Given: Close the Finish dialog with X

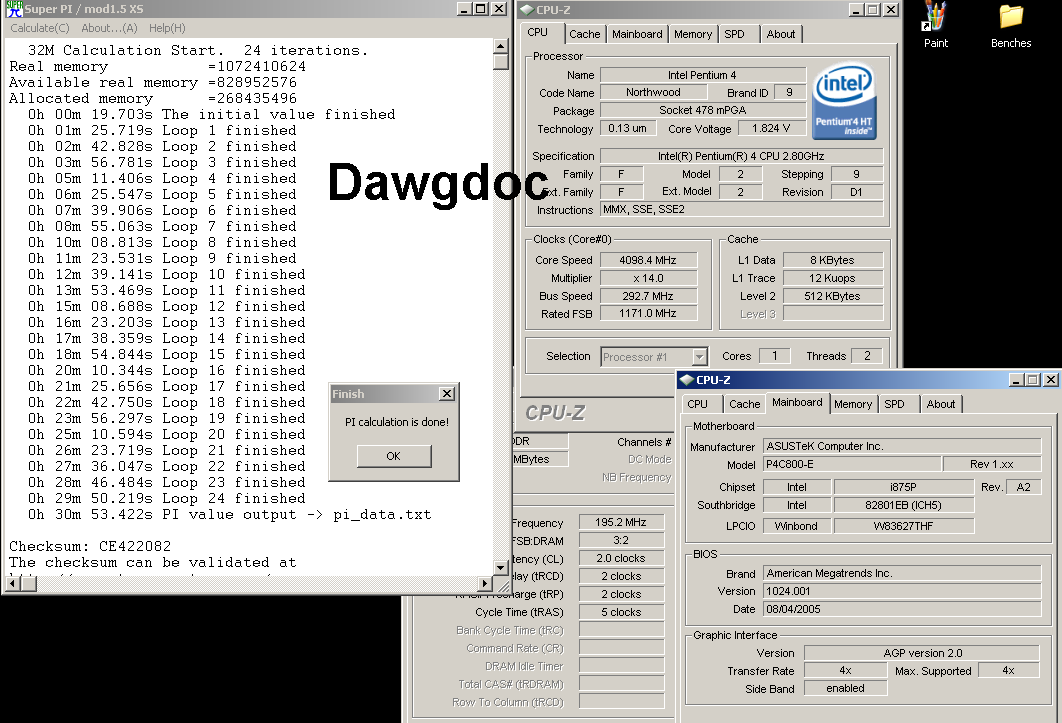Looking at the screenshot, I should click(x=447, y=394).
